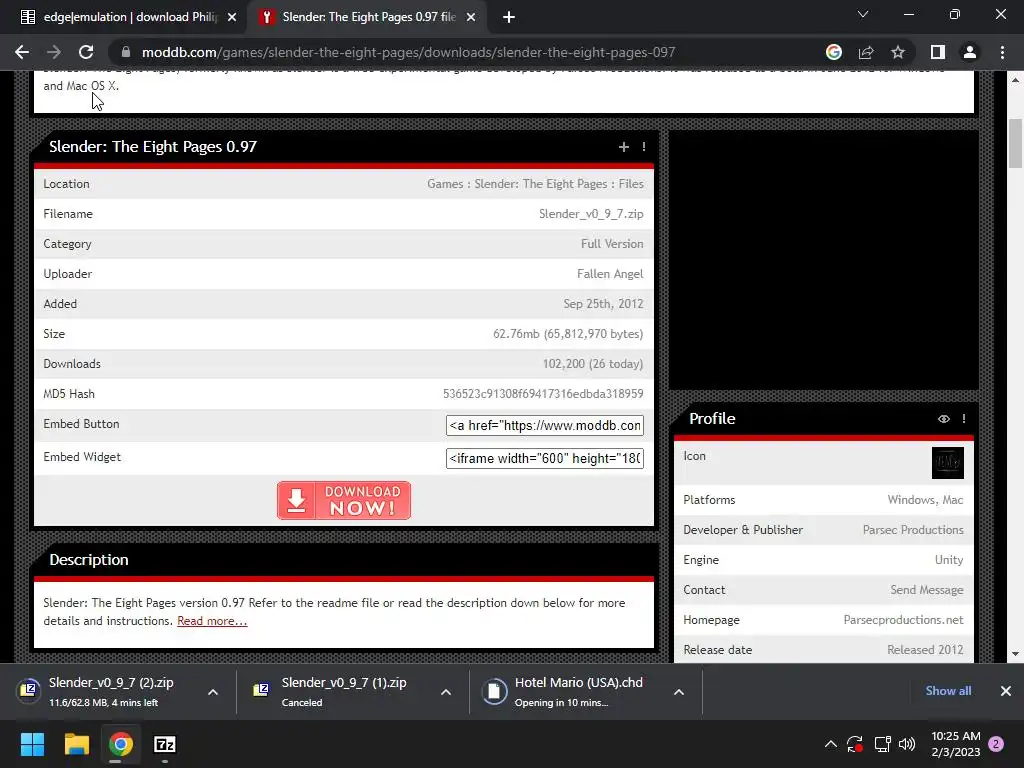The height and width of the screenshot is (768, 1024).
Task: Open Windows Start menu
Action: point(32,744)
